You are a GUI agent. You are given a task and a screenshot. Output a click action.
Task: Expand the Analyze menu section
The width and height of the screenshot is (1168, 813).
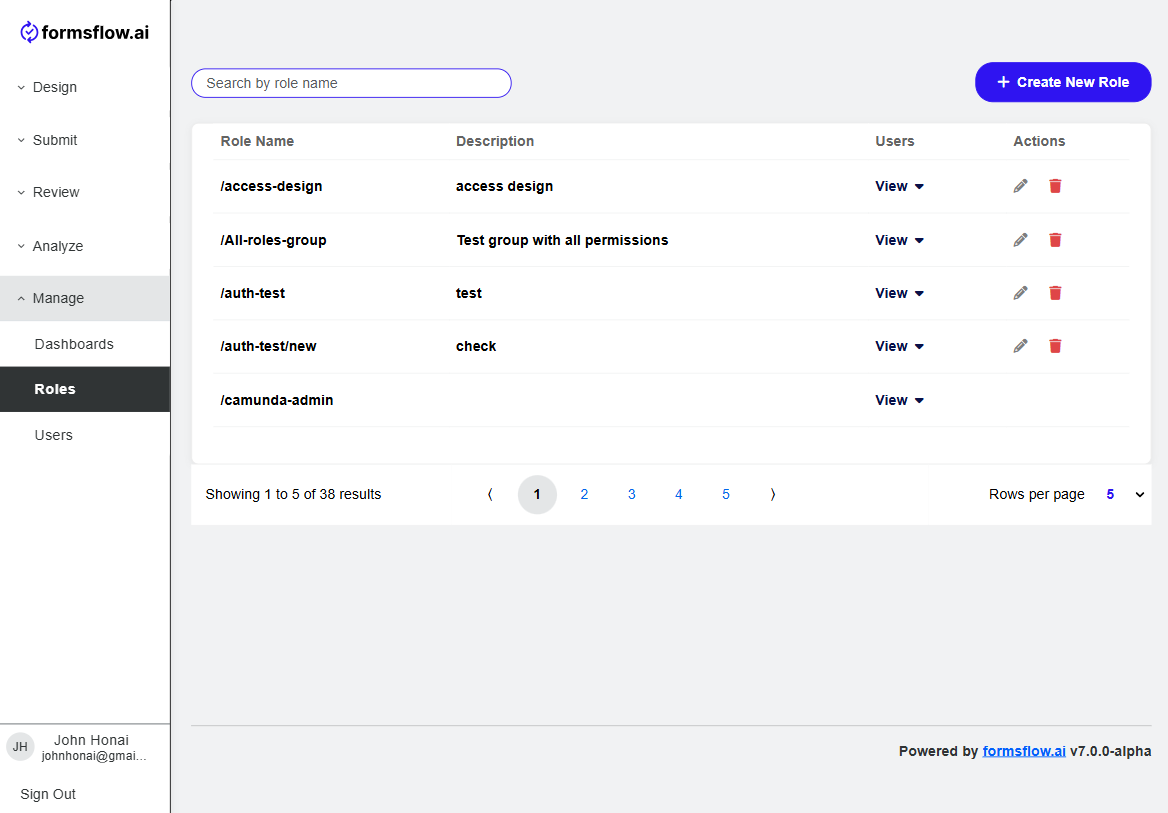click(x=85, y=246)
